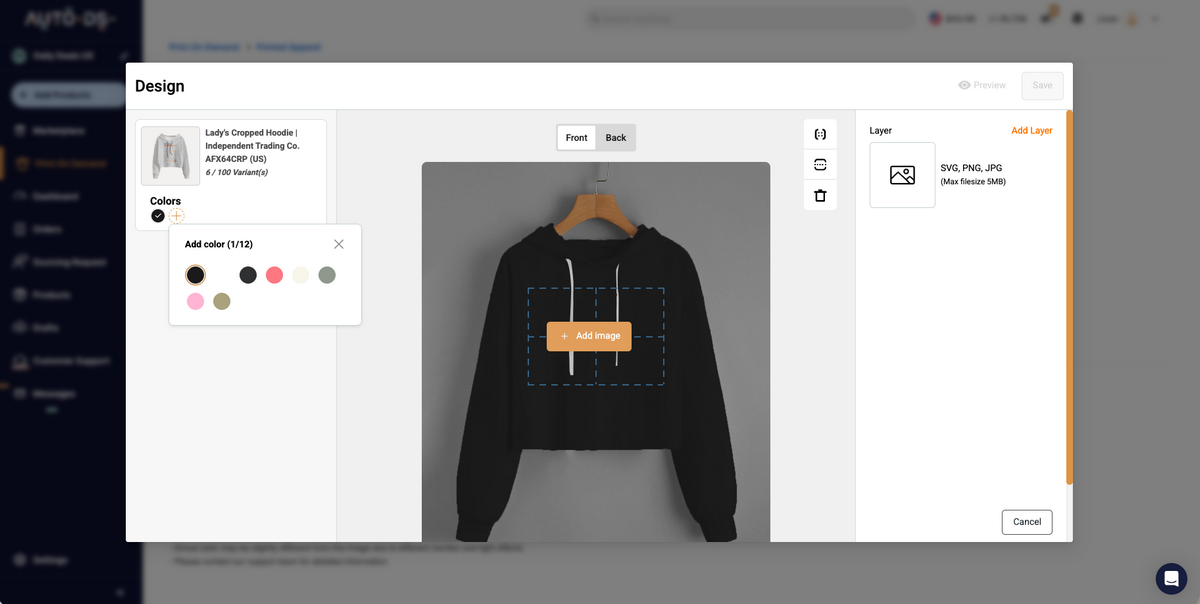Image resolution: width=1200 pixels, height=604 pixels.
Task: Click the image upload placeholder under Layer
Action: (x=902, y=175)
